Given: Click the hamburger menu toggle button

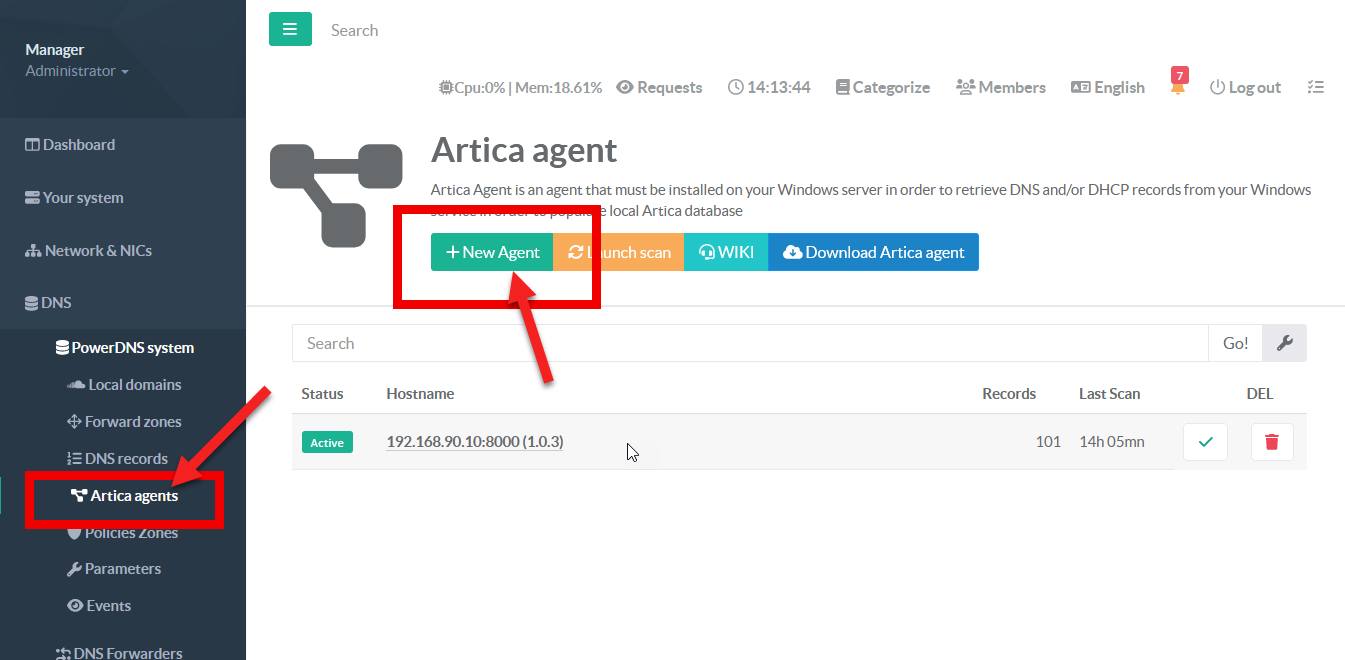Looking at the screenshot, I should (290, 29).
